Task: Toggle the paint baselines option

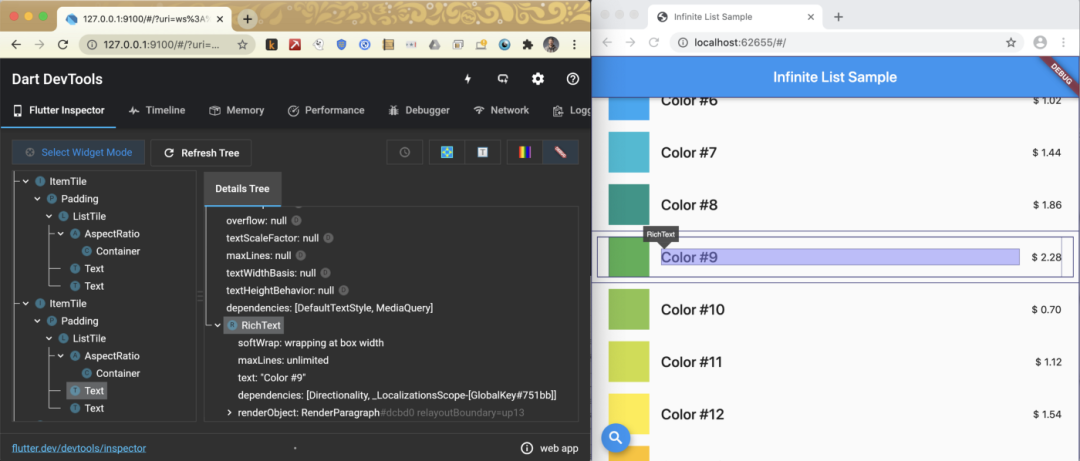Action: [x=482, y=152]
